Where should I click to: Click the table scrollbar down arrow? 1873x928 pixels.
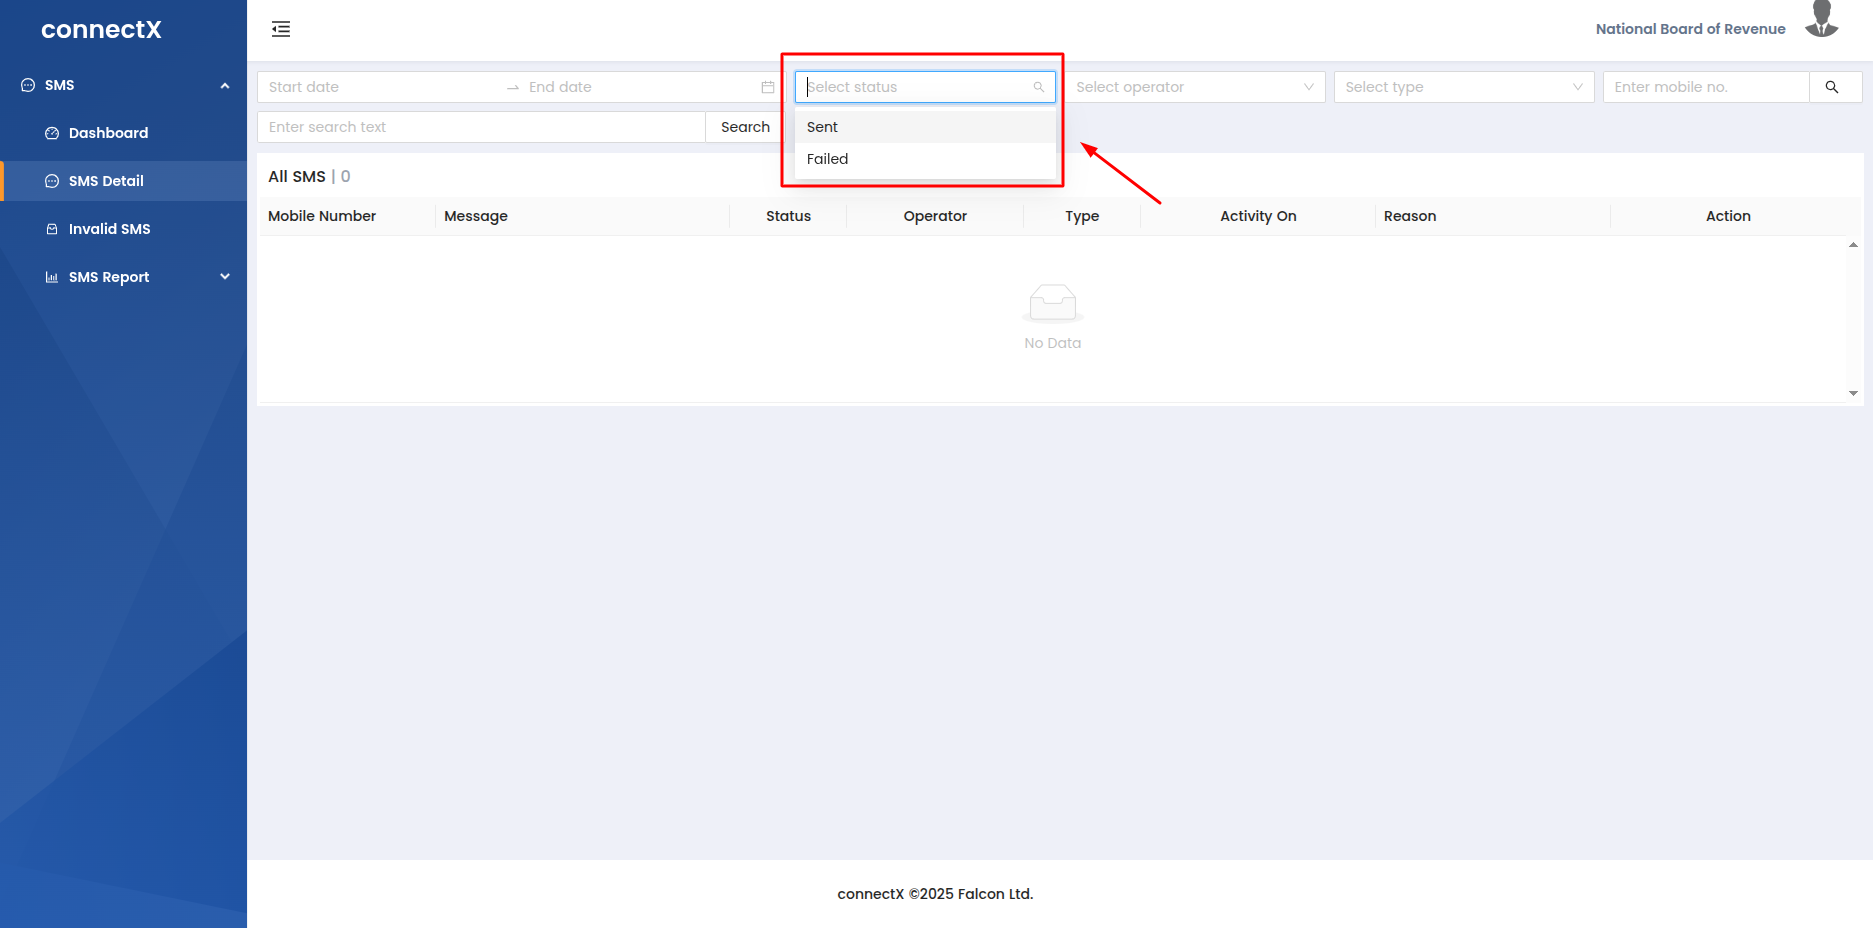(1853, 394)
